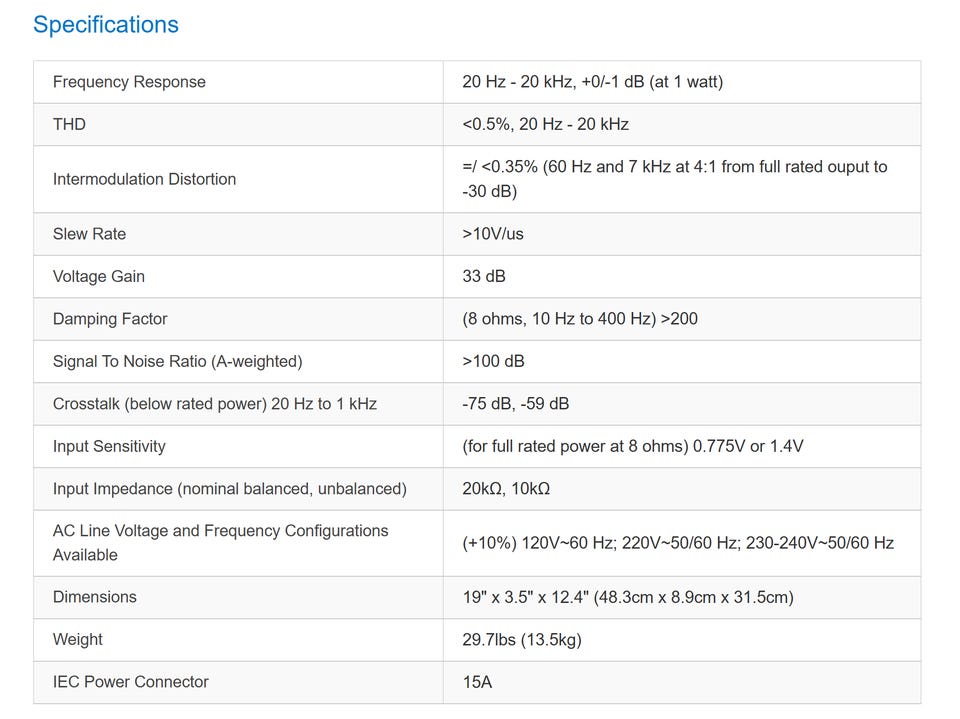Viewport: 960px width, 719px height.
Task: Click the Slew Rate label
Action: pyautogui.click(x=89, y=234)
